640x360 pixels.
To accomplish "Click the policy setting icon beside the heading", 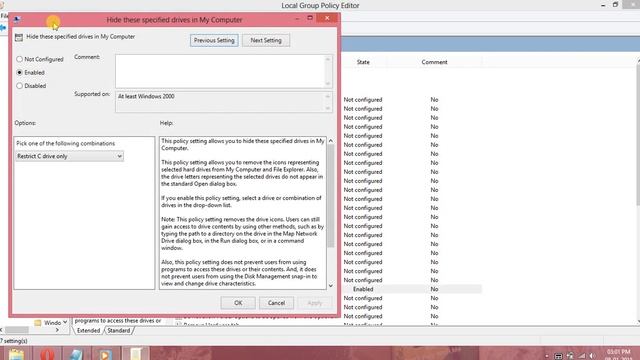I will click(x=19, y=37).
